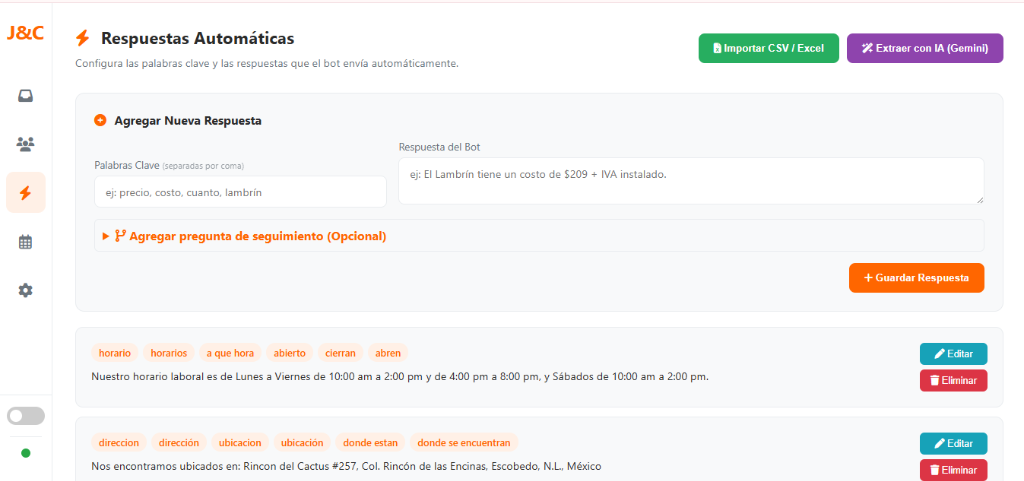
Task: Click the 'abierto' keyword tag
Action: [289, 353]
